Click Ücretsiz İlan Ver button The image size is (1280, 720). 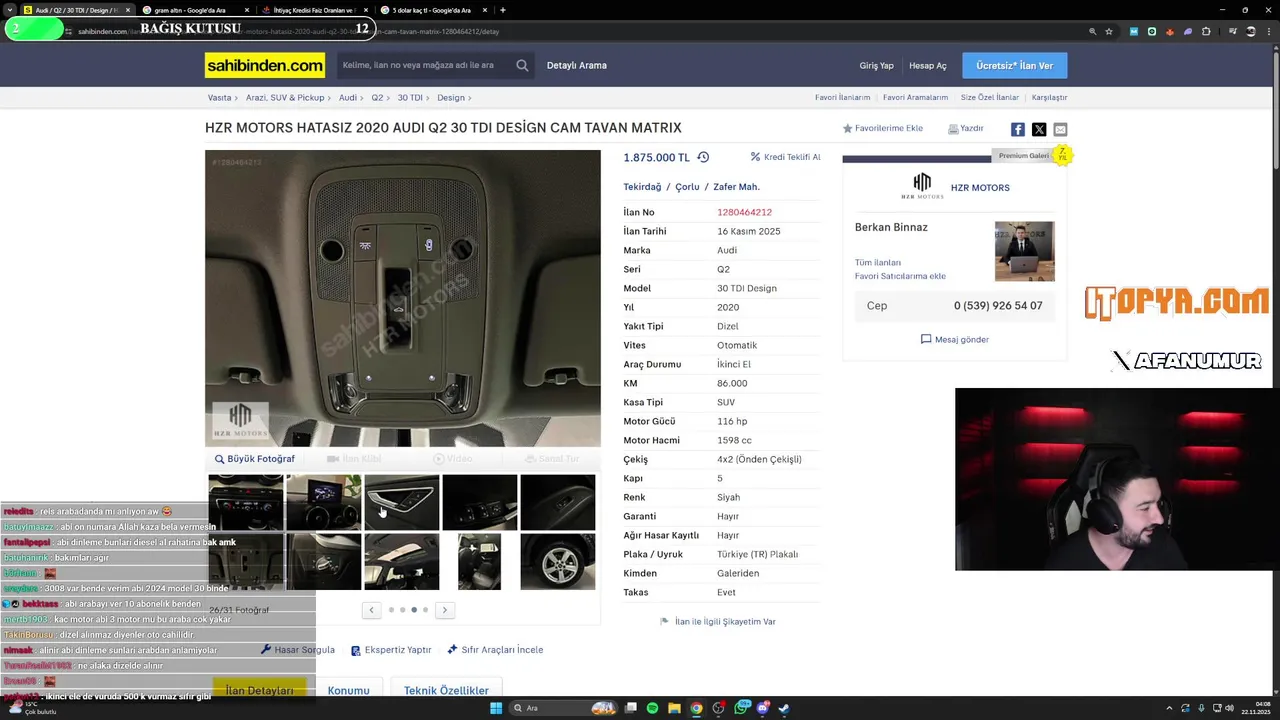coord(1015,66)
